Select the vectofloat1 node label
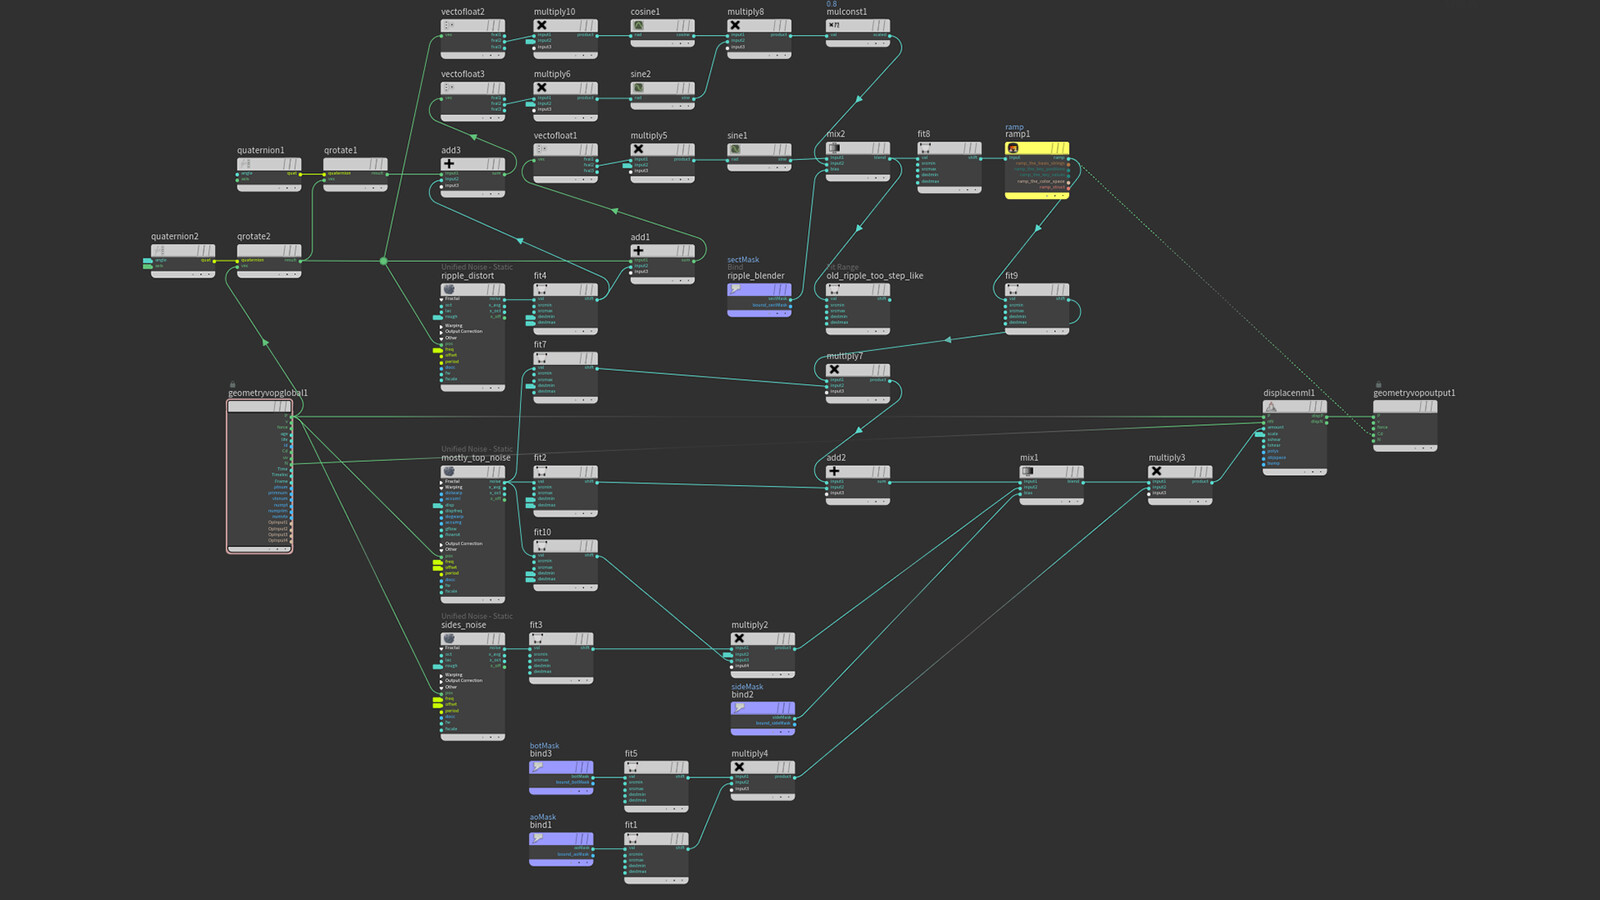 555,136
